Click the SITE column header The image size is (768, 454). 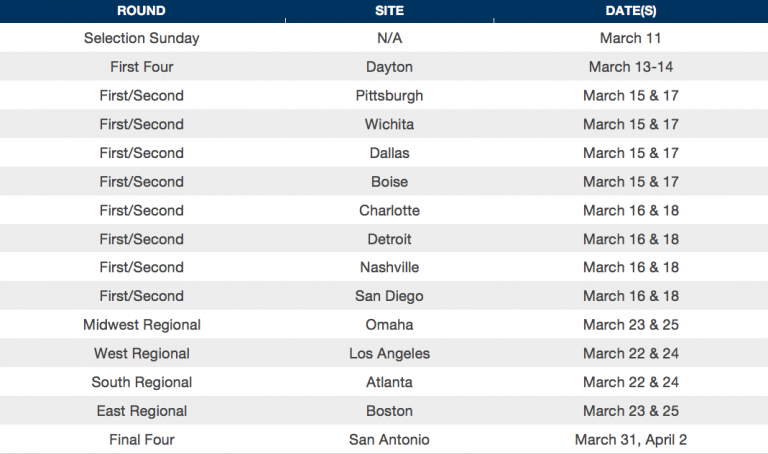click(x=389, y=11)
